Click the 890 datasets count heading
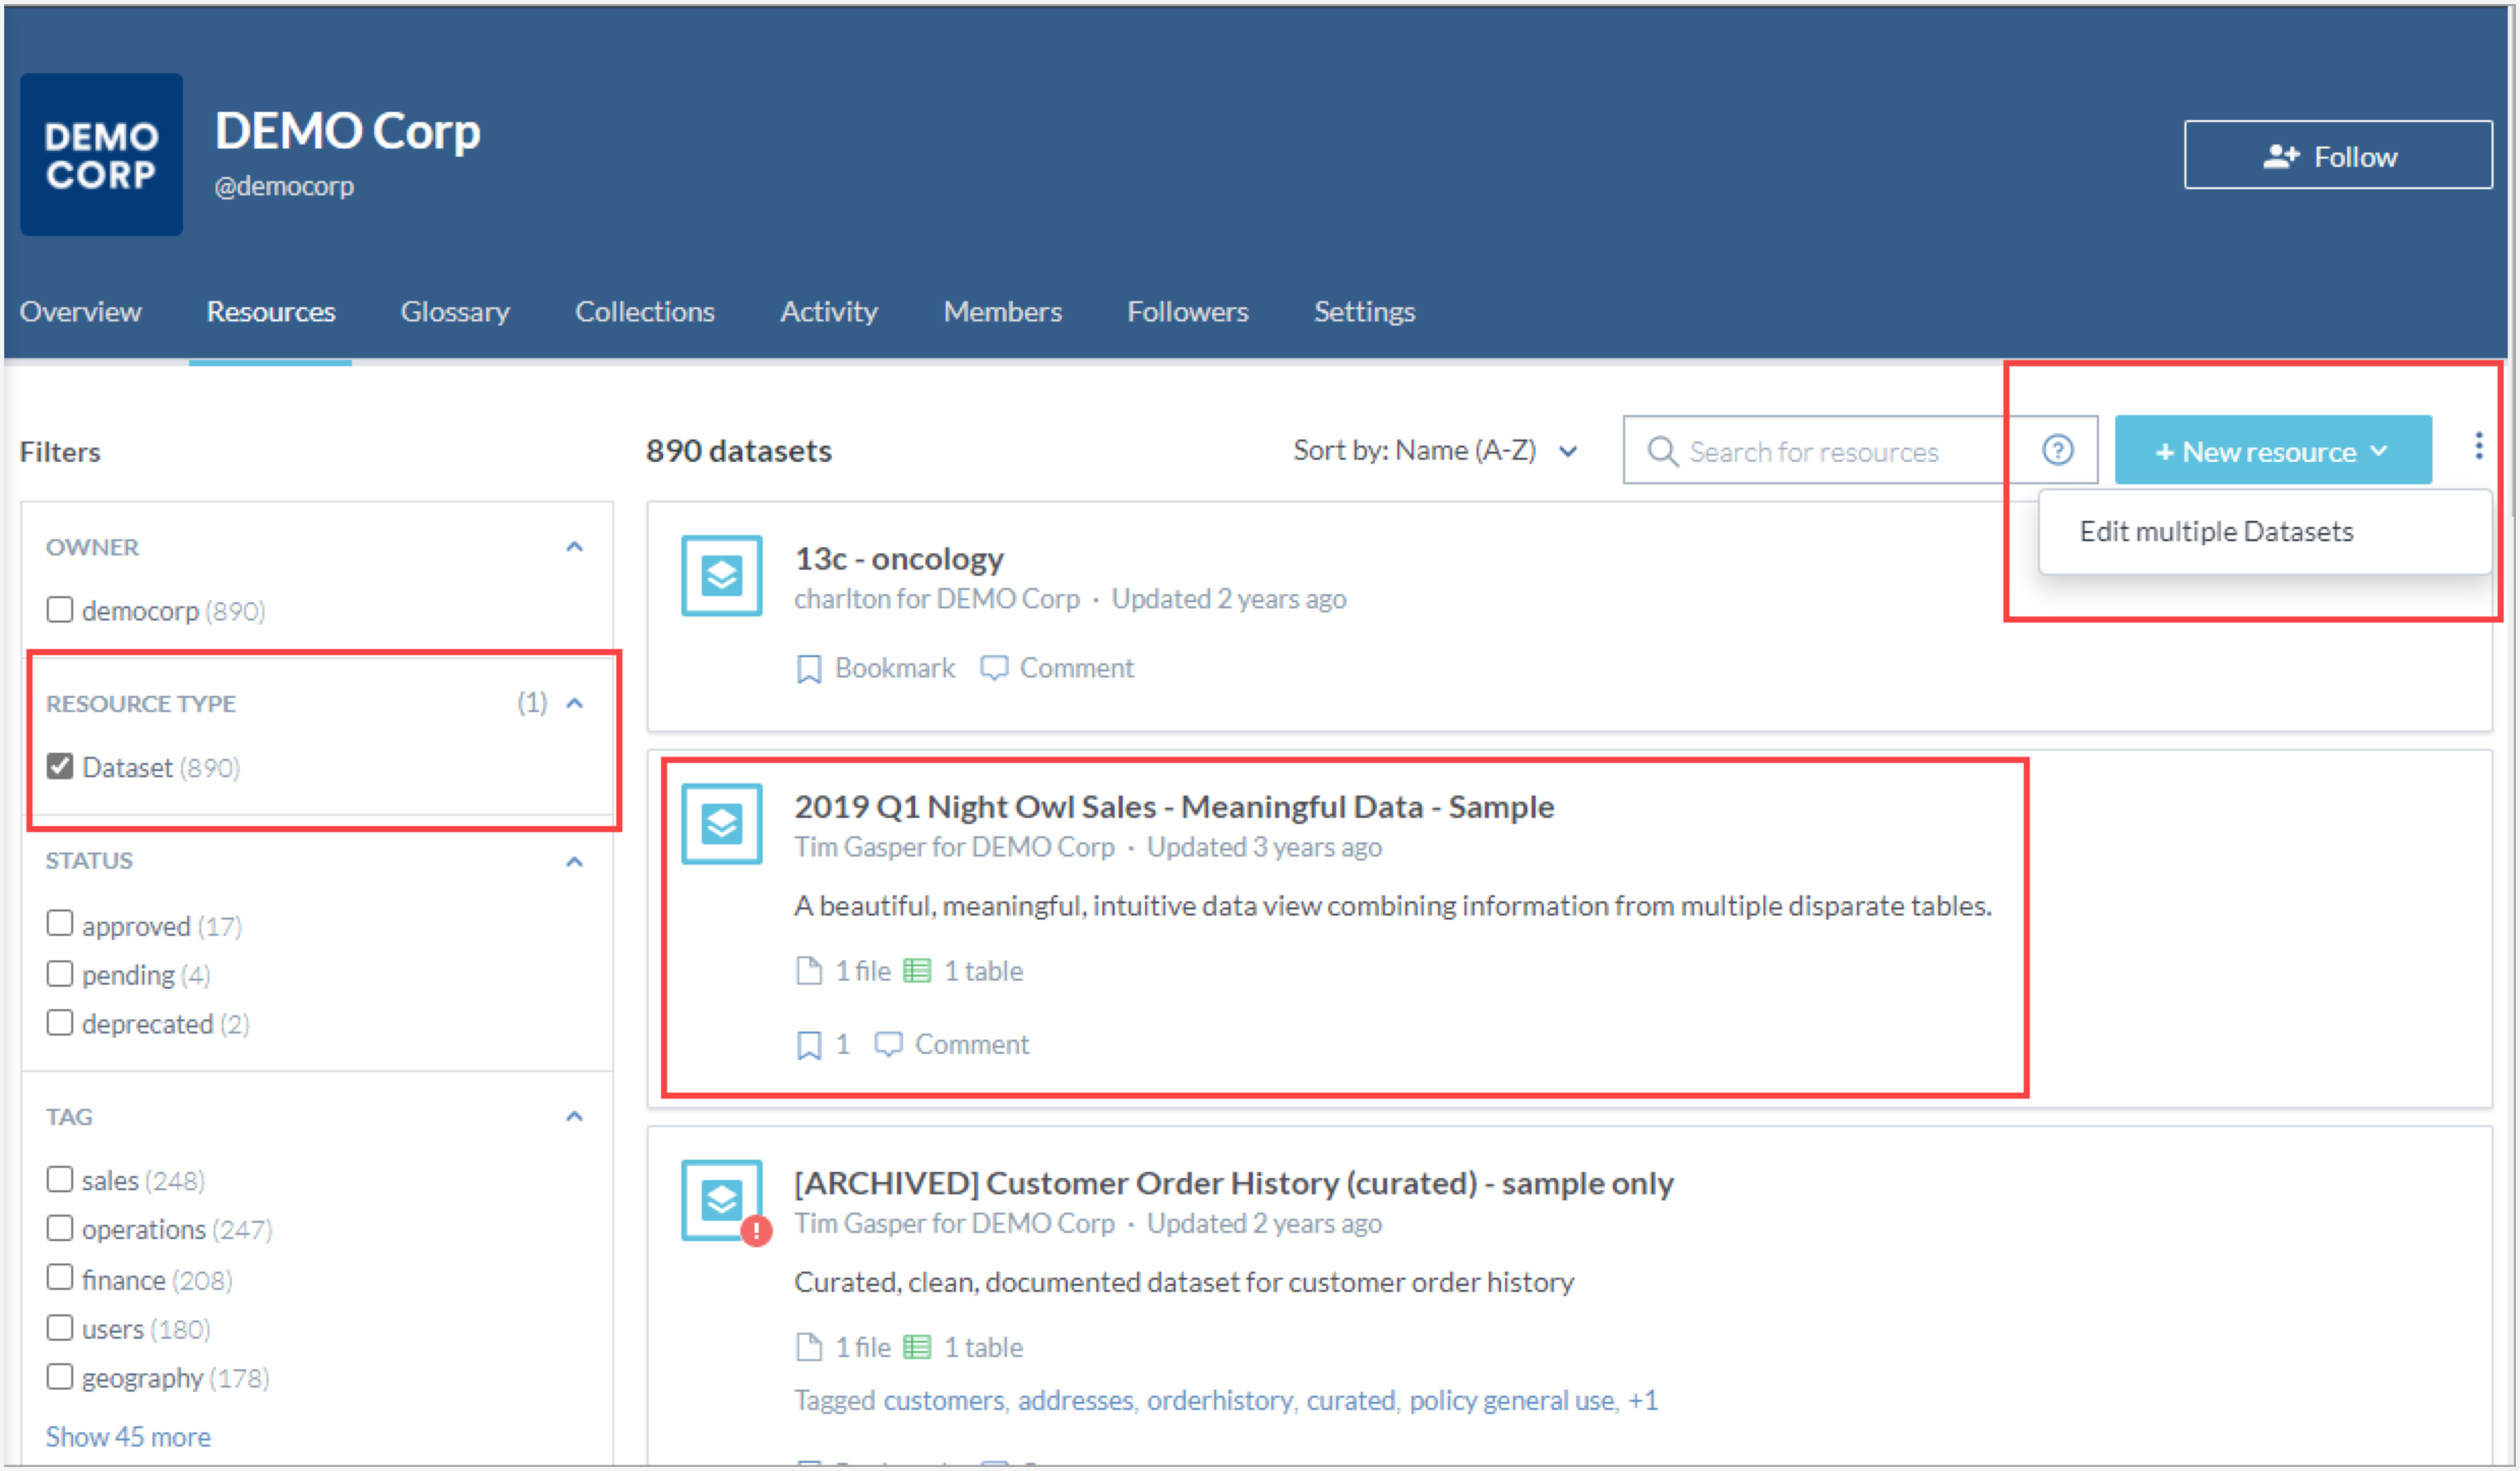Image resolution: width=2520 pixels, height=1471 pixels. [738, 451]
